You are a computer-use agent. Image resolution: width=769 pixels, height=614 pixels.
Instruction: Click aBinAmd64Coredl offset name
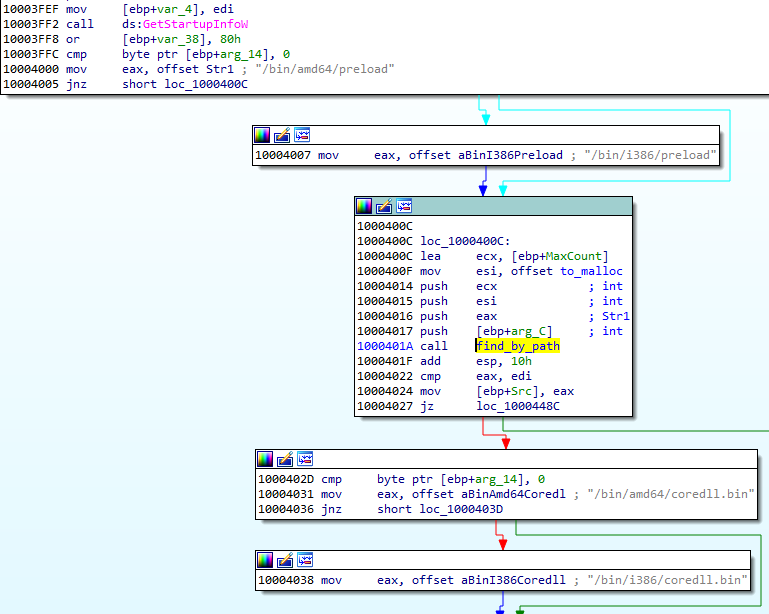coord(513,494)
